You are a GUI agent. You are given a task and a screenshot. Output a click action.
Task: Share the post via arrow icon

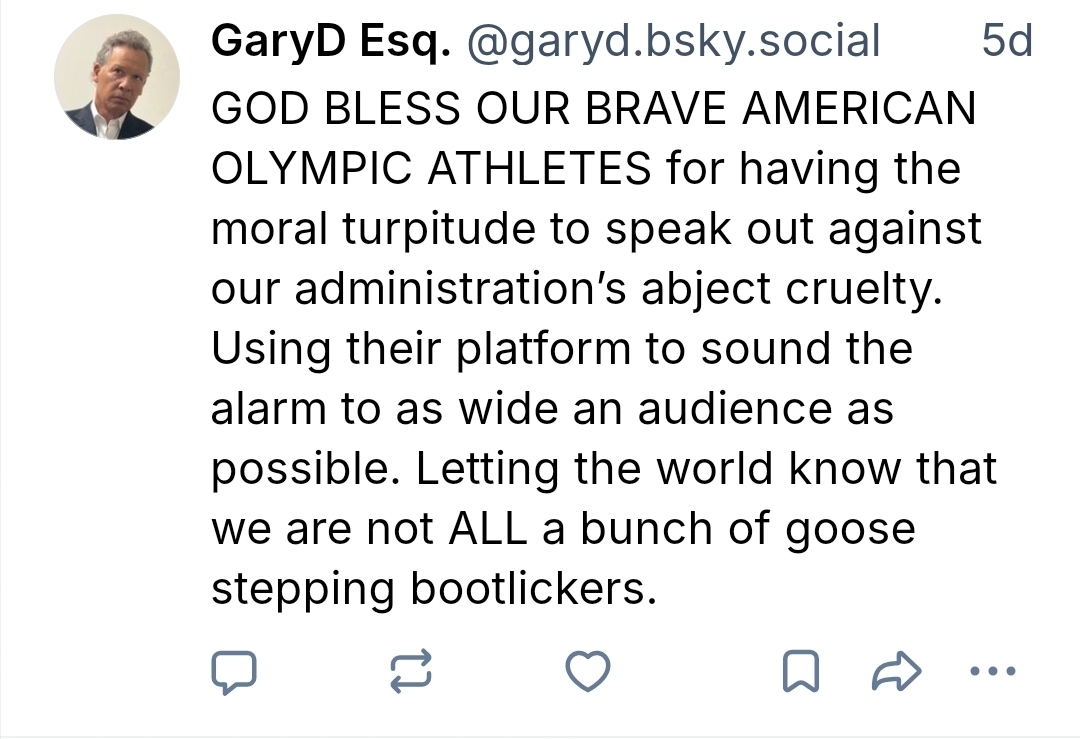[895, 671]
